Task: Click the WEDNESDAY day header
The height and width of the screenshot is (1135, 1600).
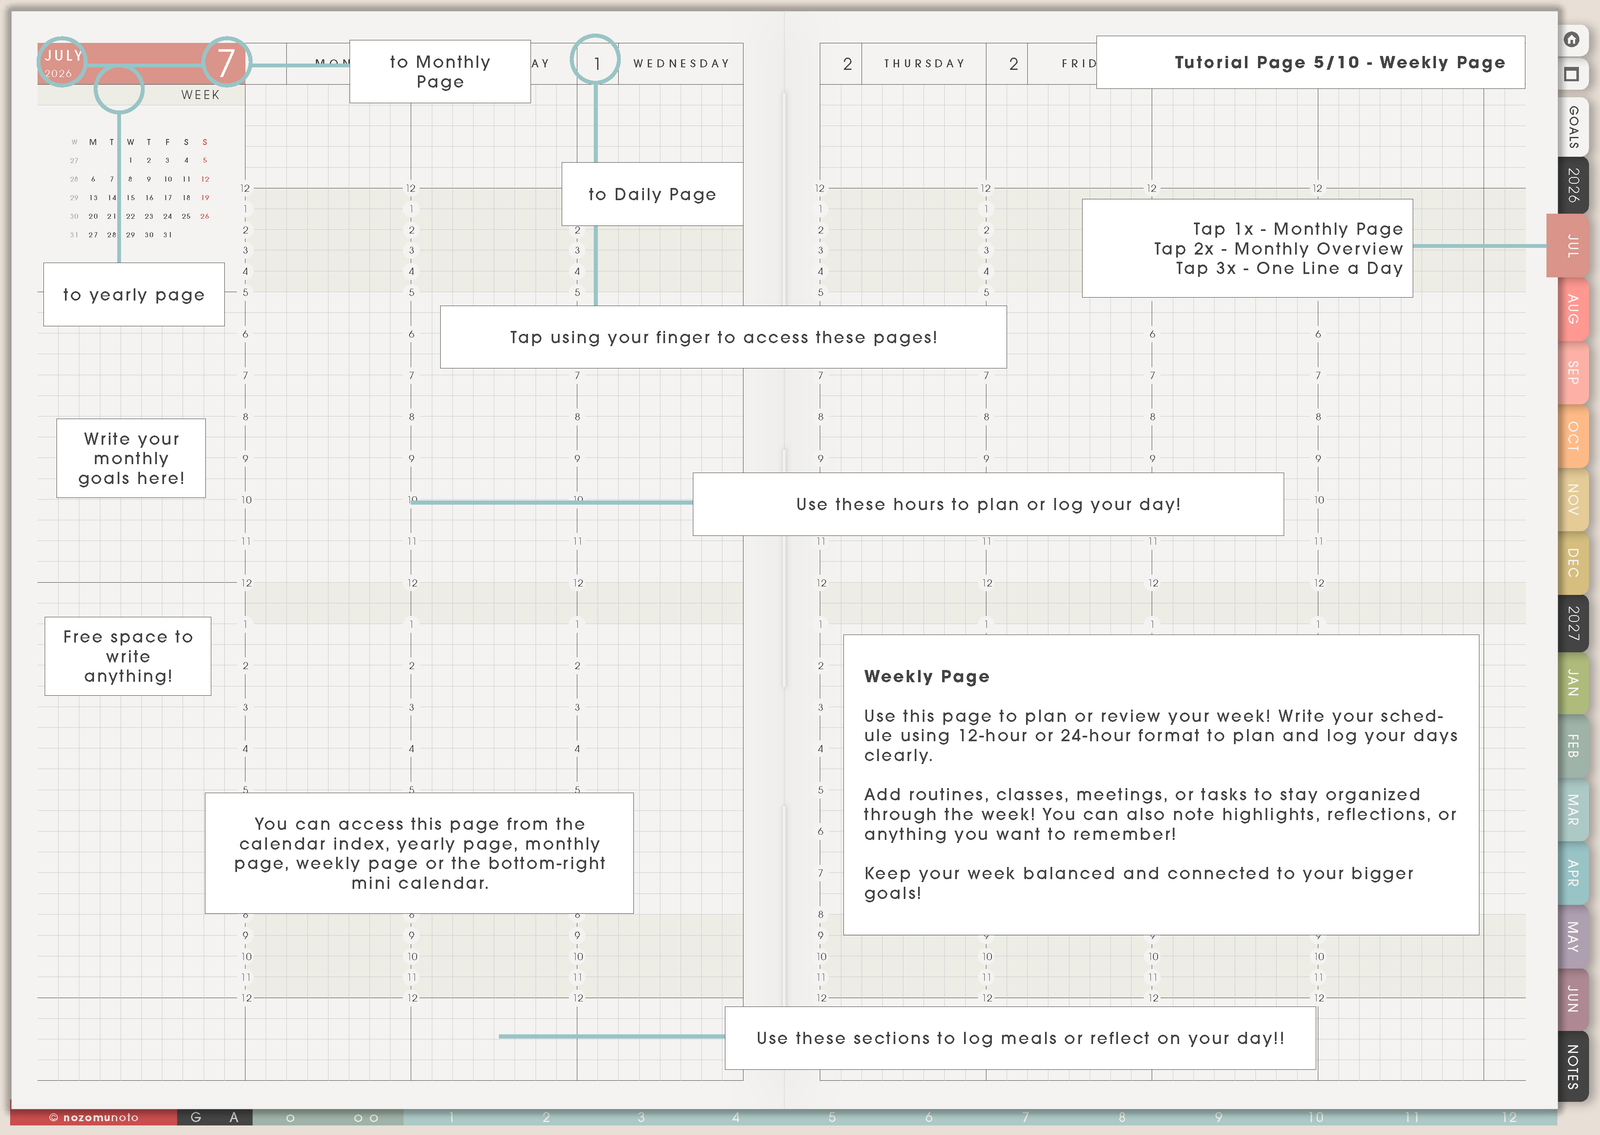Action: click(681, 63)
